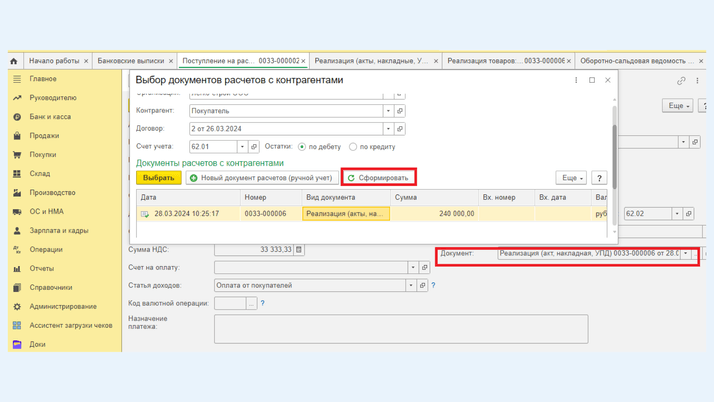Select the 'по дебету' radio button
This screenshot has width=714, height=402.
tap(302, 147)
